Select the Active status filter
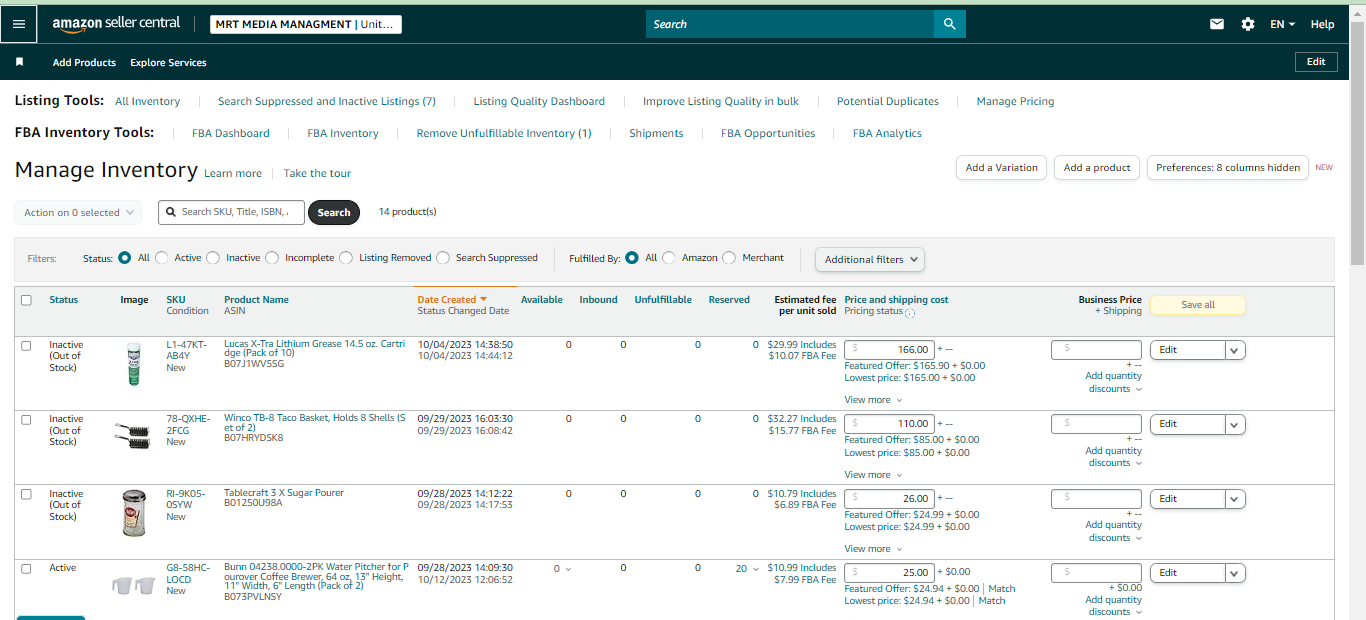 [x=162, y=258]
